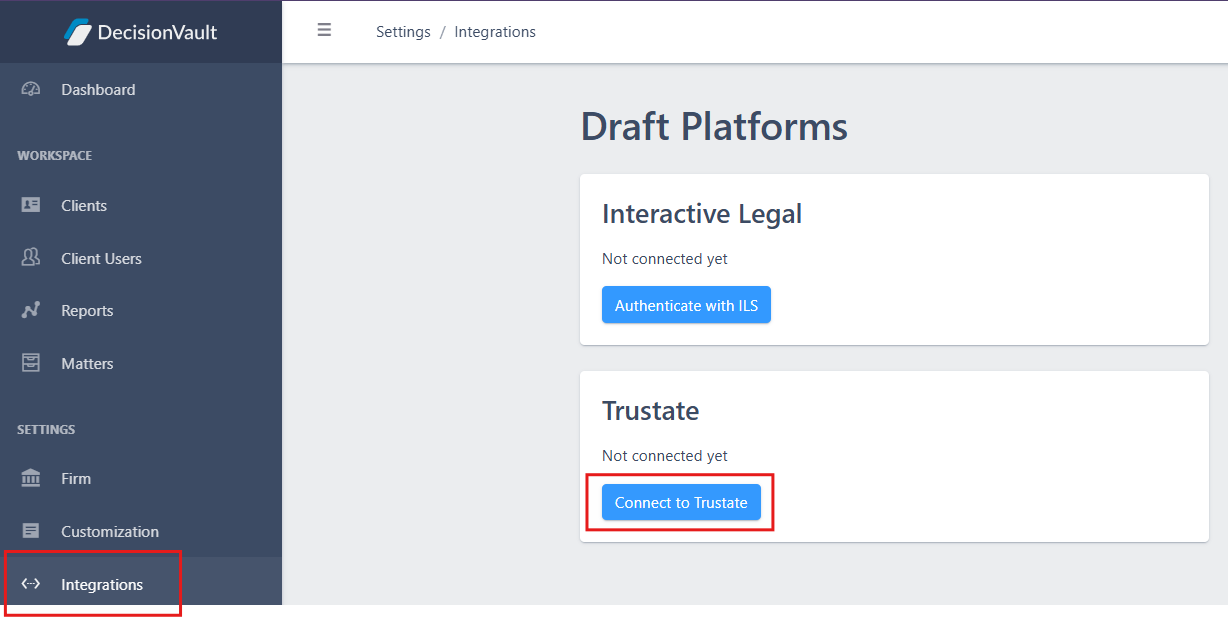
Task: Click the SETTINGS section label
Action: click(46, 430)
